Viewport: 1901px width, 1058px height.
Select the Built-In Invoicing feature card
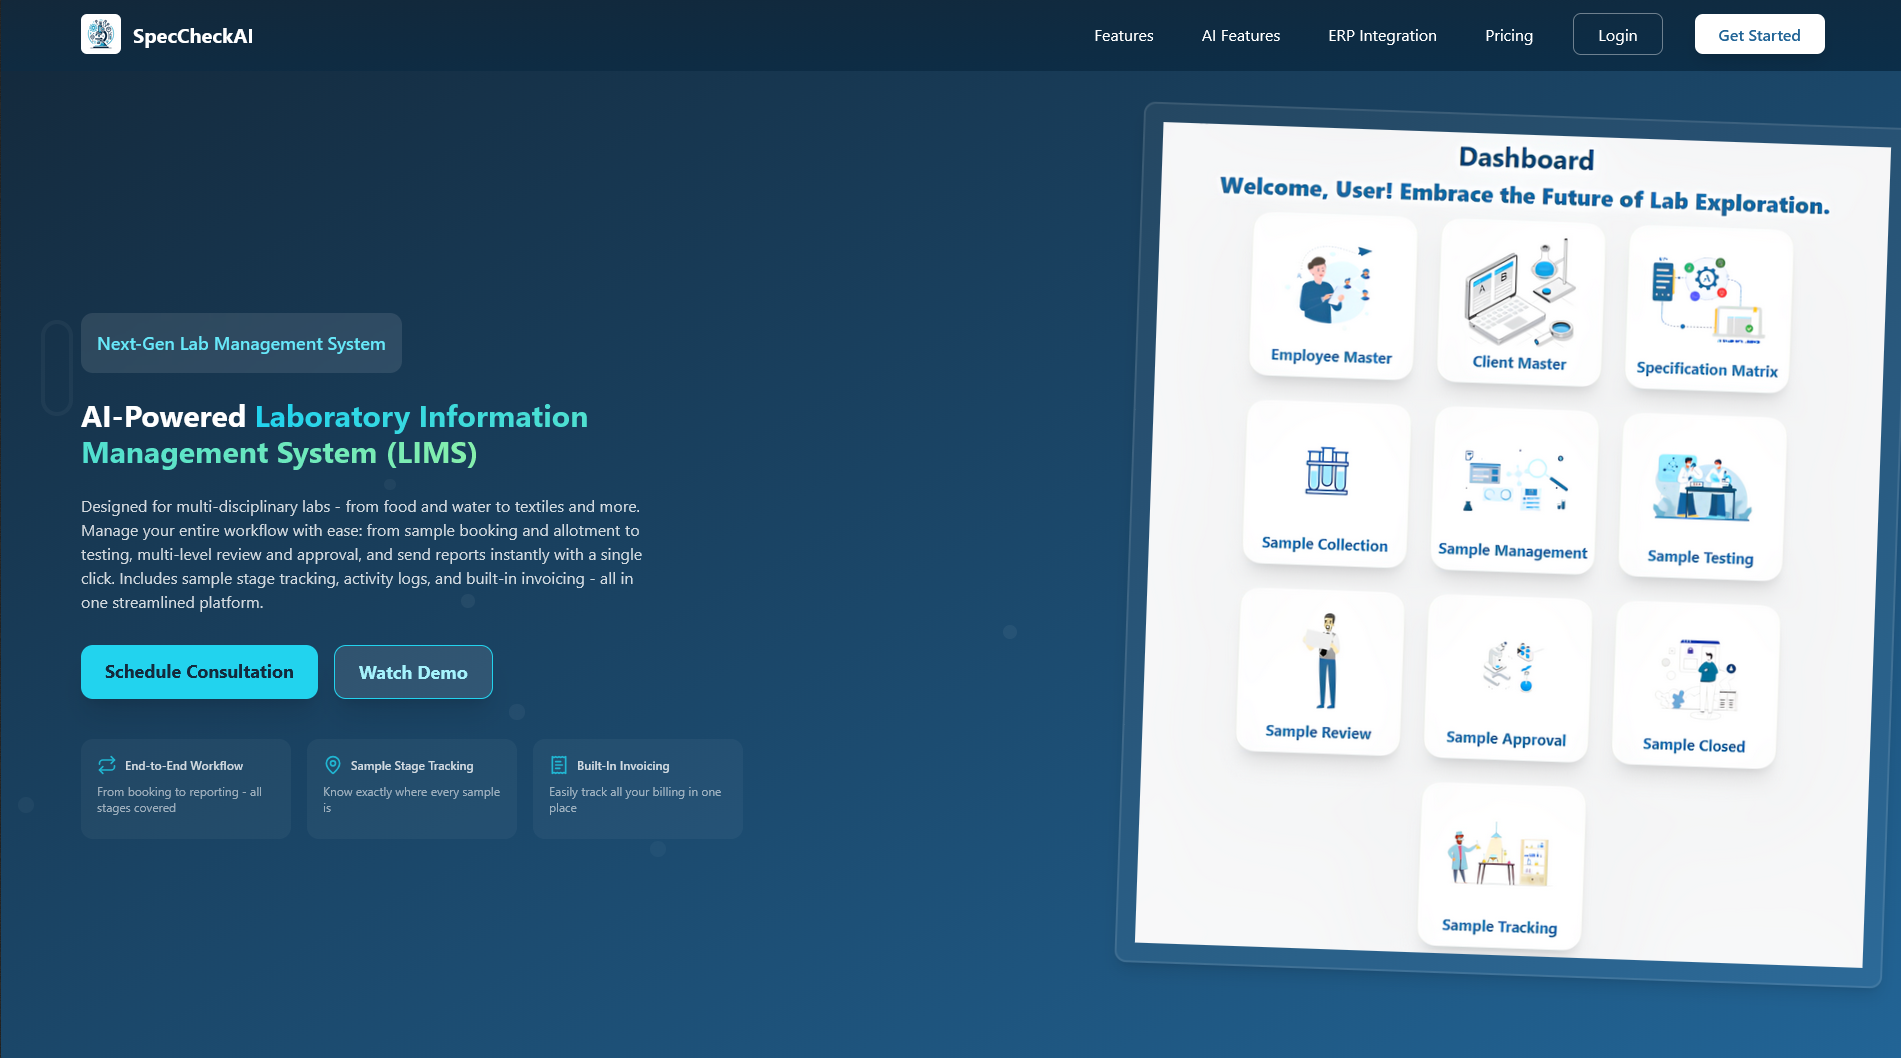(637, 788)
